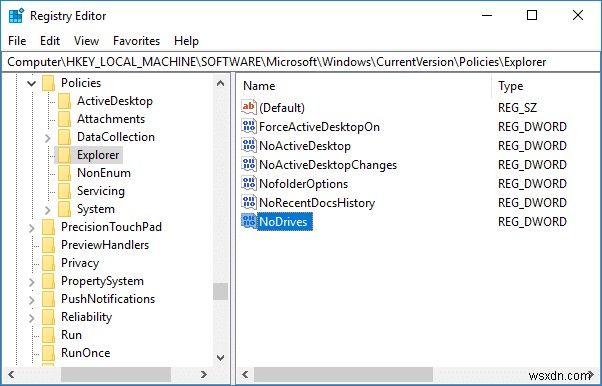Click the RunOnce folder icon
Screen dimensions: 602x386
point(48,354)
